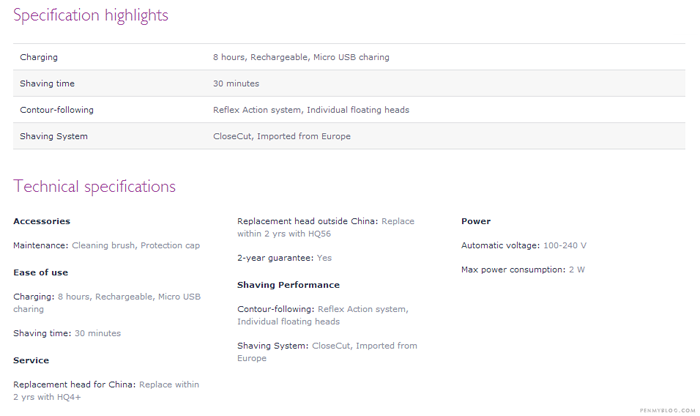Click the "Specification highlights" heading
The image size is (700, 416).
click(90, 15)
